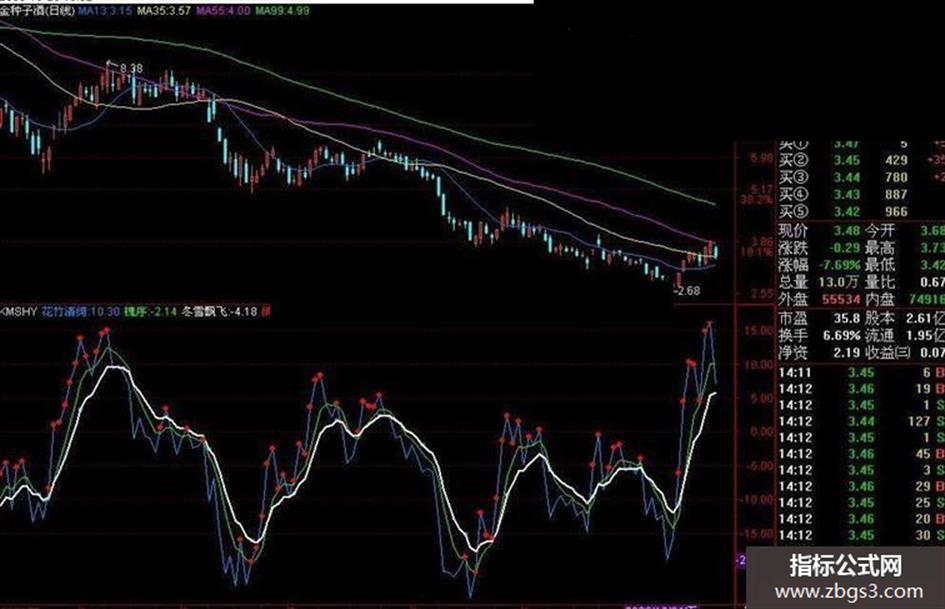Select the MA13 value label in chart header
The image size is (945, 609).
(104, 11)
